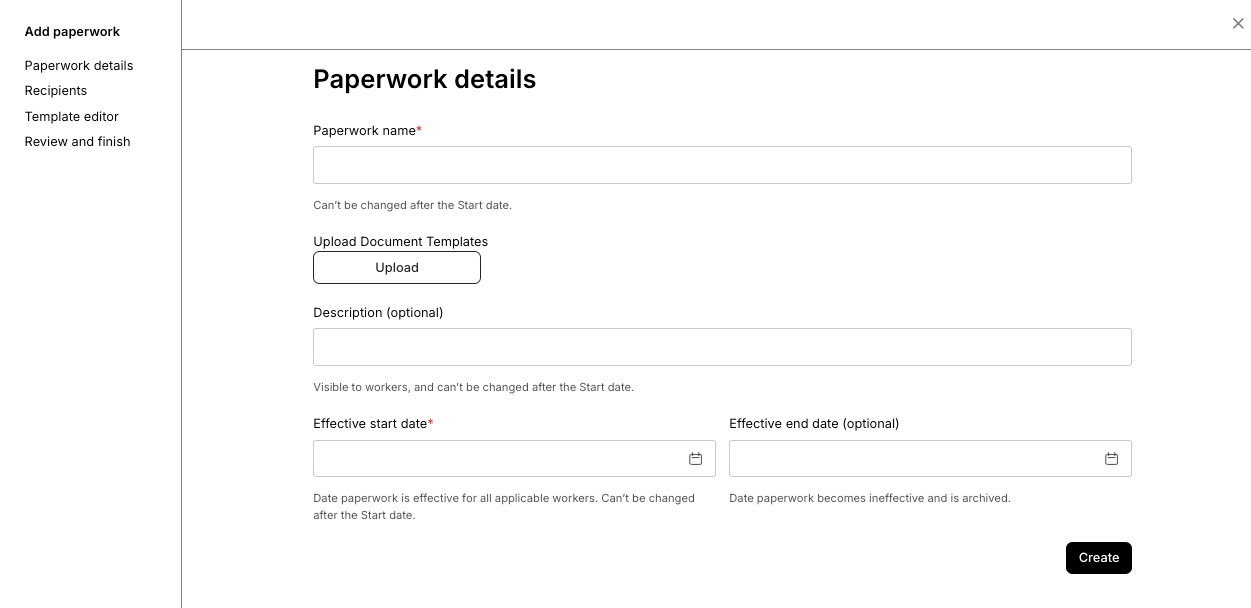
Task: Click the Effective end date (optional) label
Action: coord(814,423)
